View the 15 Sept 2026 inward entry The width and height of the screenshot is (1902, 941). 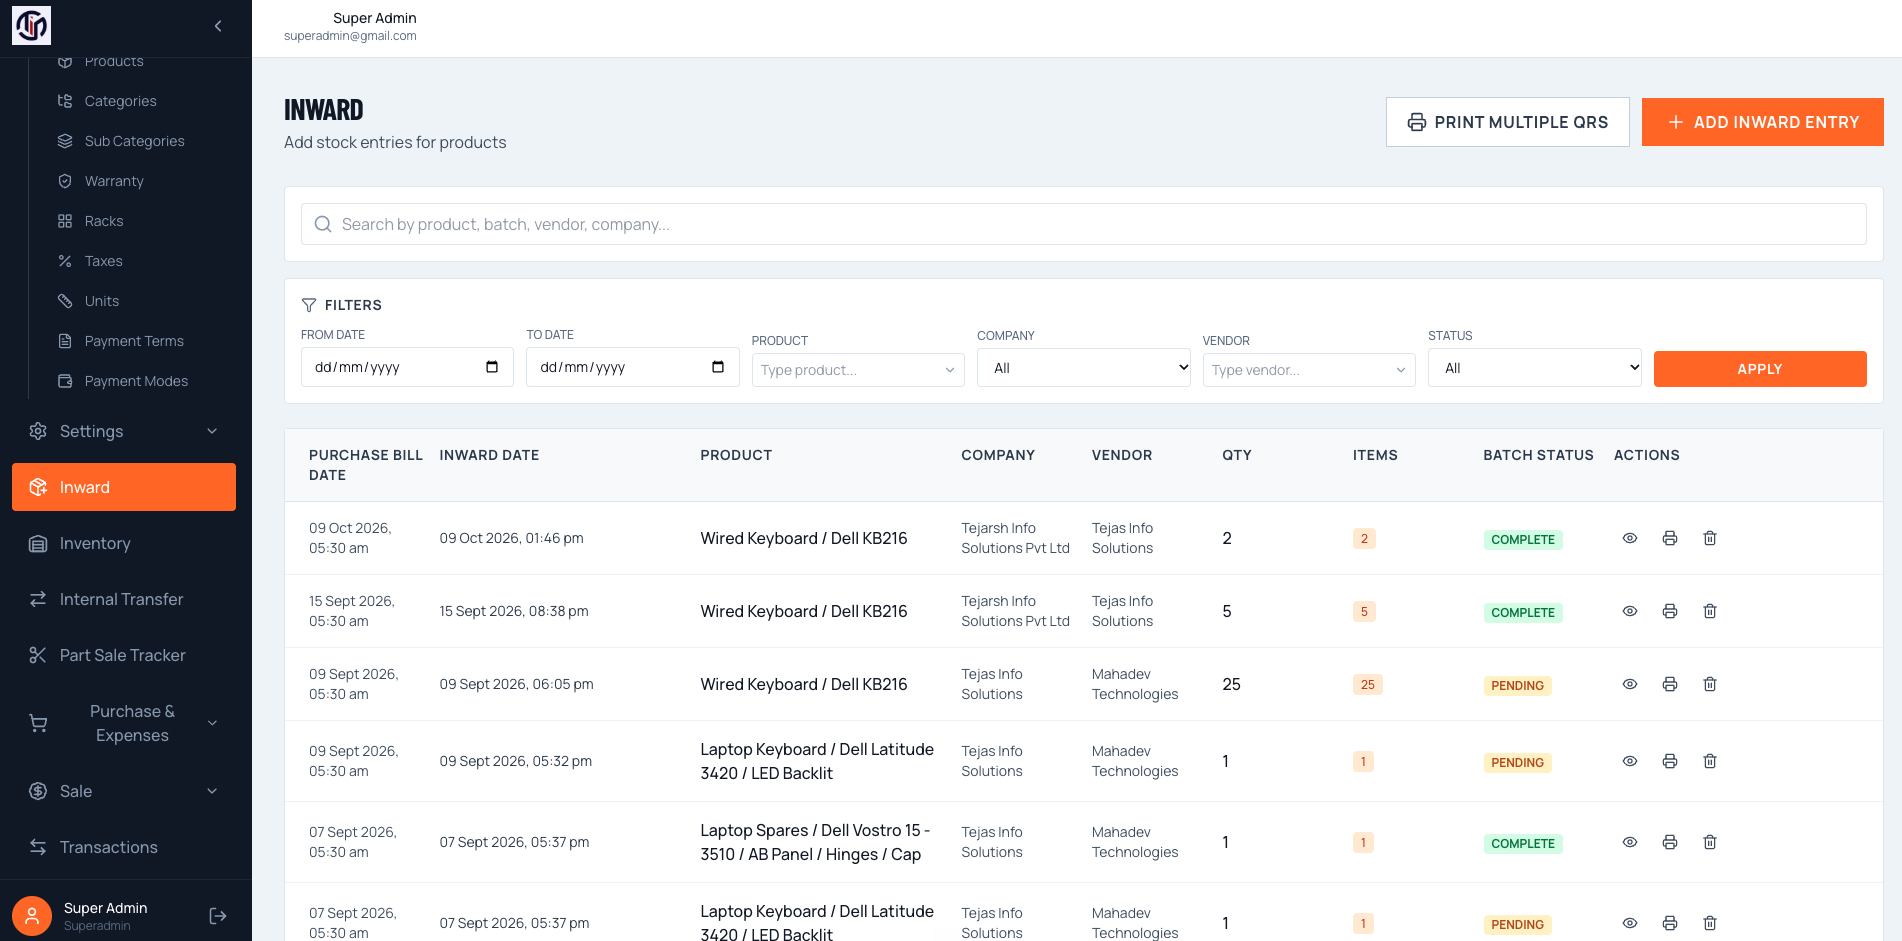point(1629,611)
